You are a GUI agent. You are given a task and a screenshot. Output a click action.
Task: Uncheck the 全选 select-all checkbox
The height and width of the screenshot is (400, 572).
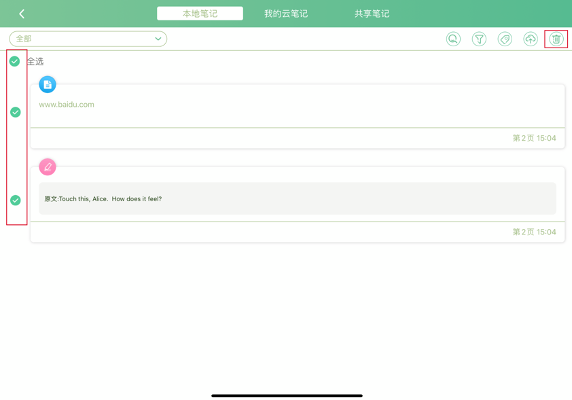tap(15, 61)
